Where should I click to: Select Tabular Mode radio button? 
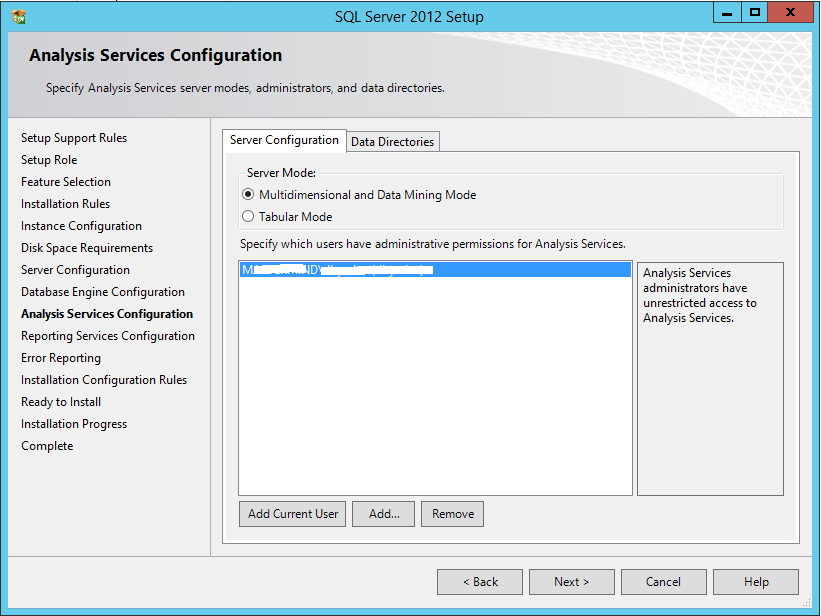[x=248, y=216]
